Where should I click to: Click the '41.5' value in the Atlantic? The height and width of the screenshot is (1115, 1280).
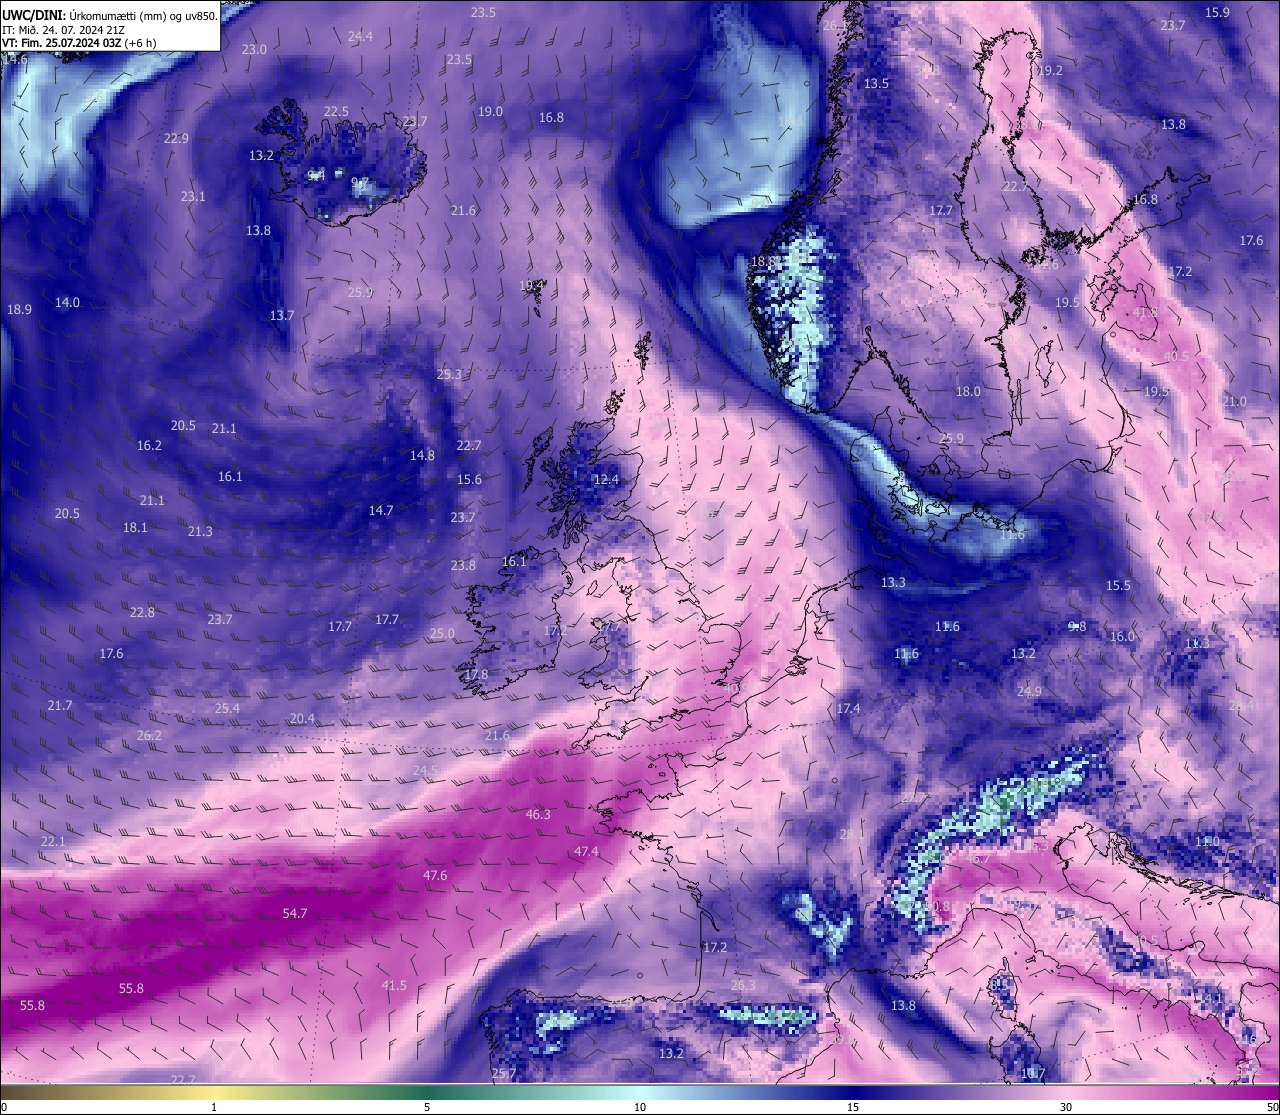394,986
